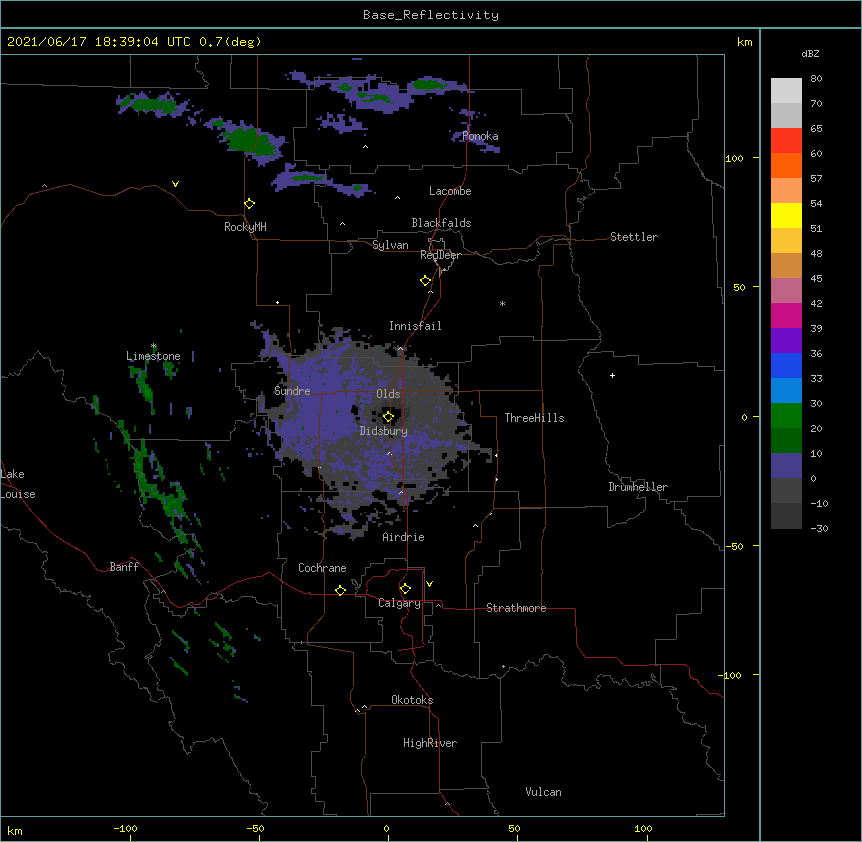
Task: Click the Sylvan town label
Action: [x=390, y=245]
